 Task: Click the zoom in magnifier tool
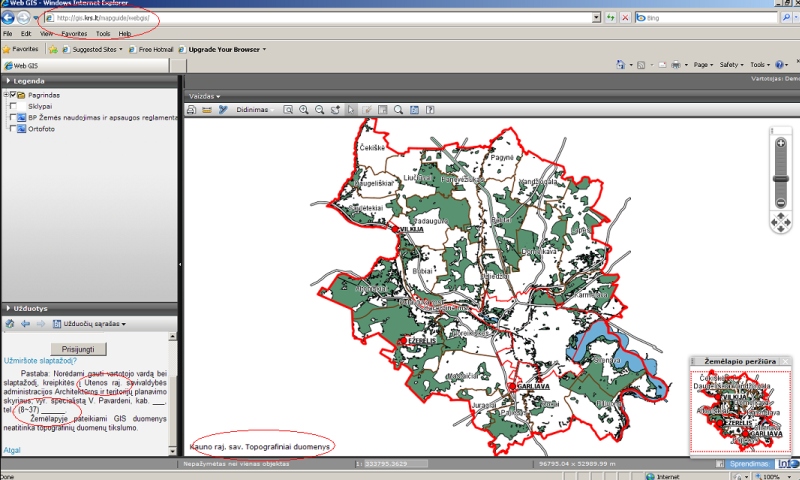(304, 110)
